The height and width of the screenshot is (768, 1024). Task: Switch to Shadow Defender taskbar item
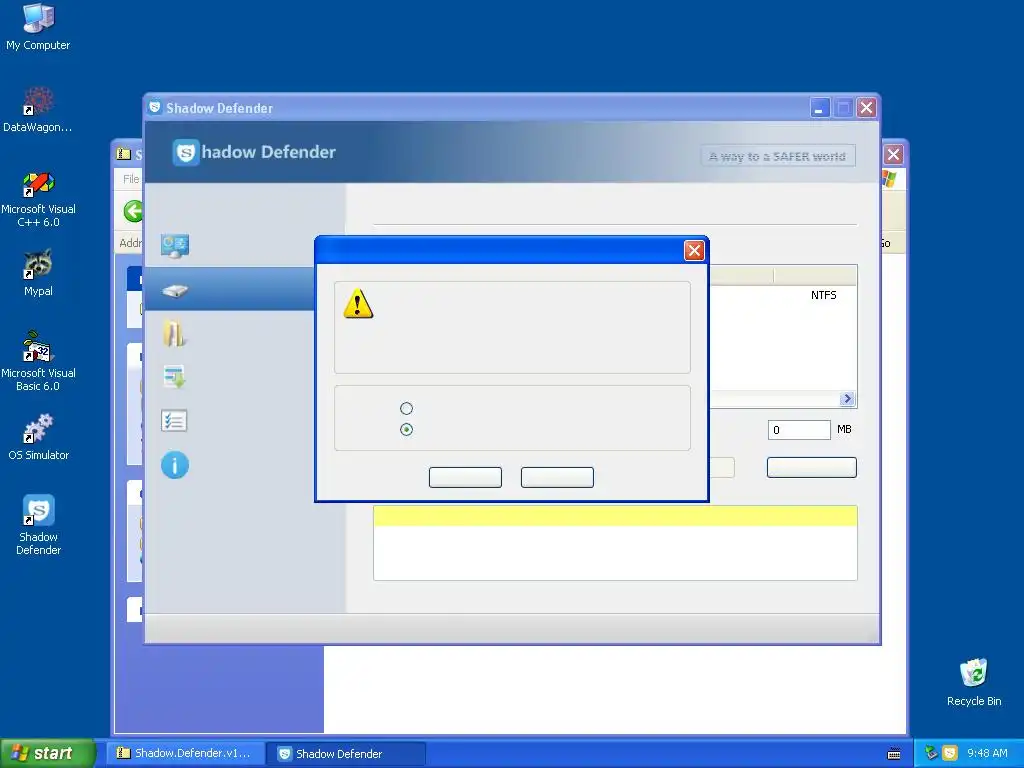coord(346,754)
